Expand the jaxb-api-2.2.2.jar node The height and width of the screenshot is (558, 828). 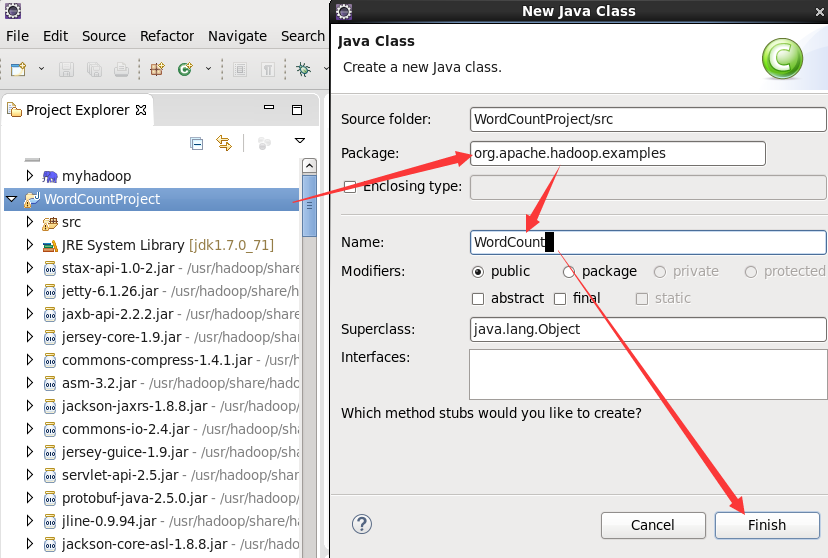click(30, 314)
